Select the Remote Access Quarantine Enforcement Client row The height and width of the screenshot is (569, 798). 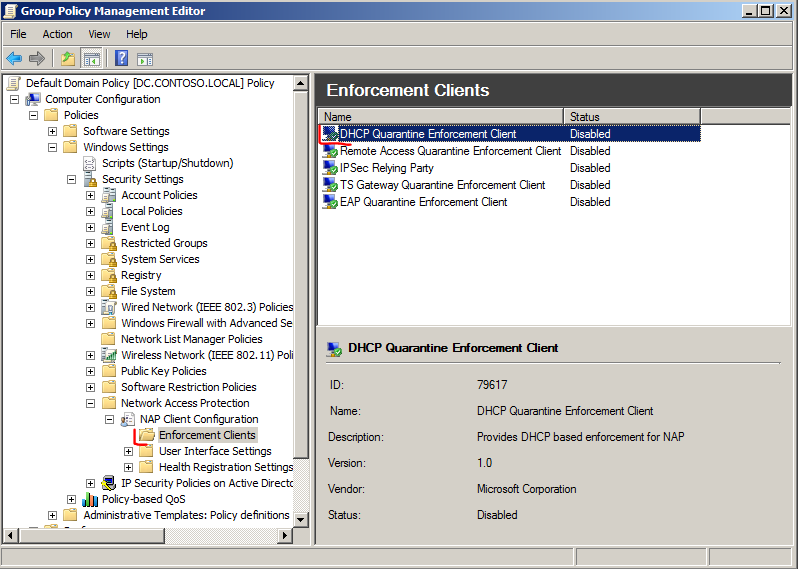tap(509, 151)
